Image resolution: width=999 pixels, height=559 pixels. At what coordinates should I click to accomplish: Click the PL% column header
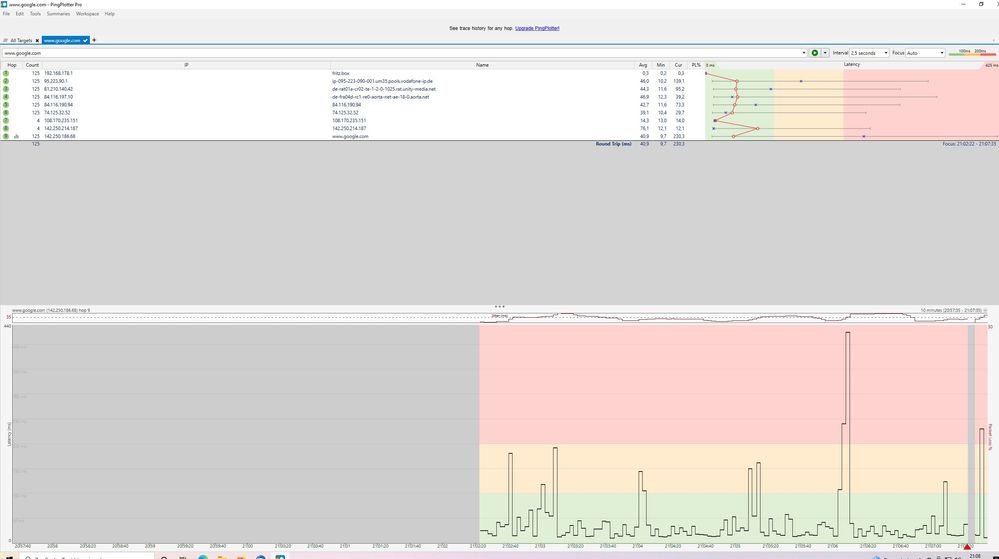[x=696, y=65]
